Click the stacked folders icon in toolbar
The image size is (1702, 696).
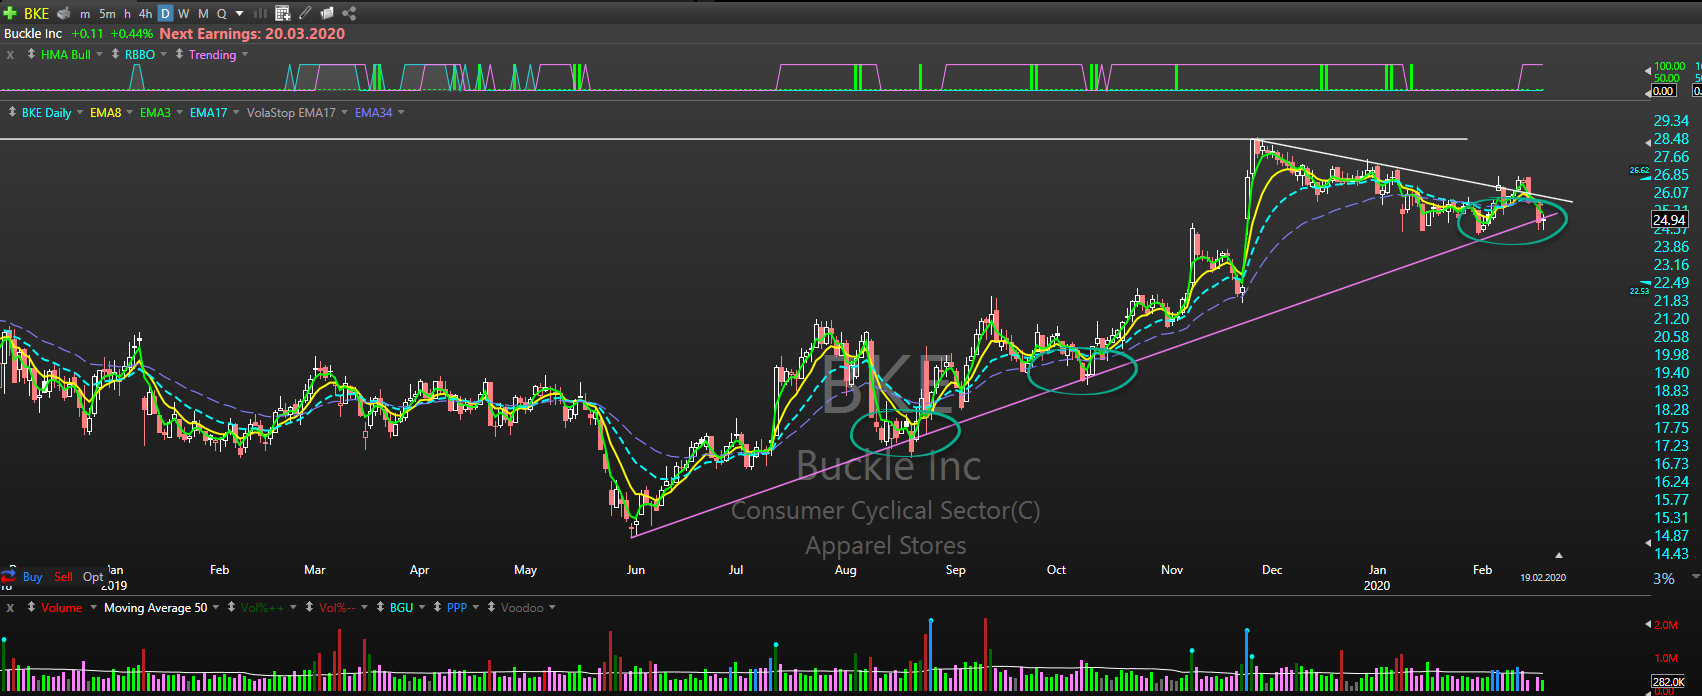pos(327,13)
